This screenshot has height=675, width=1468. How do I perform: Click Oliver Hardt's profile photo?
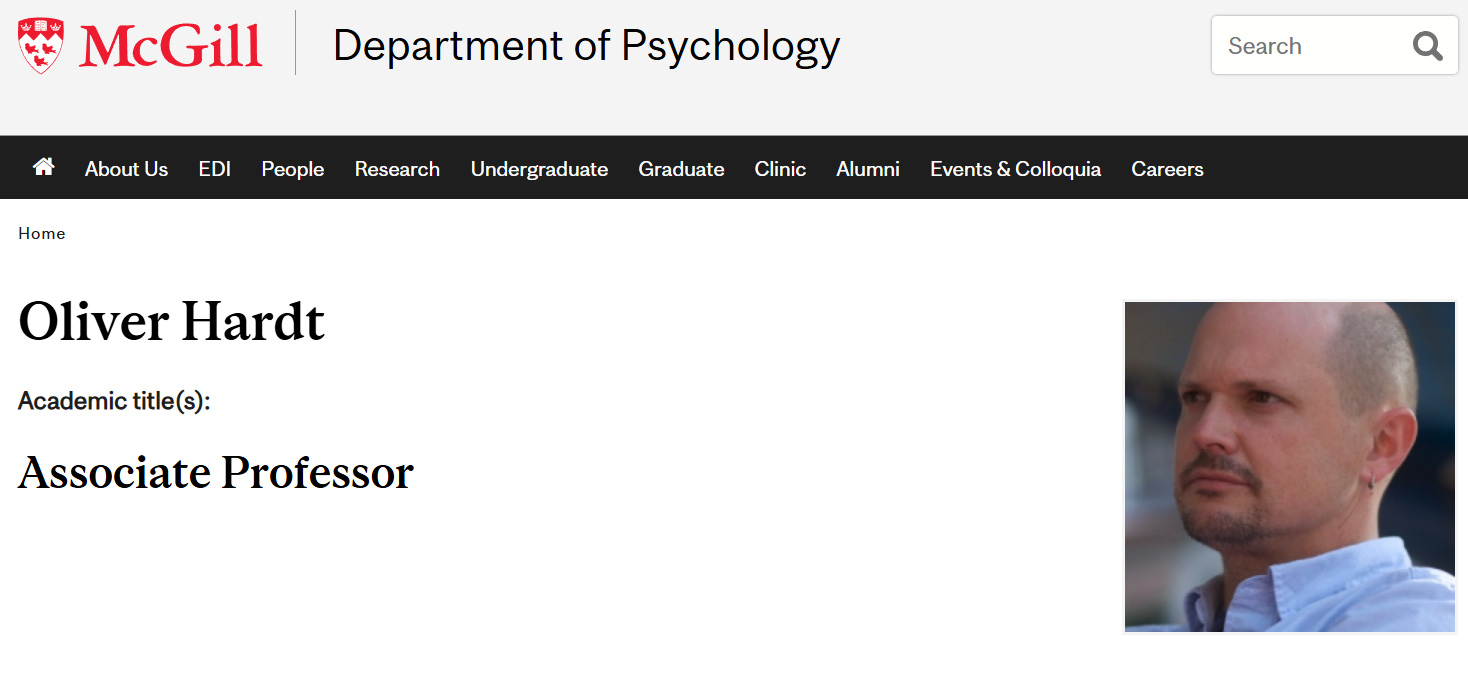tap(1290, 467)
